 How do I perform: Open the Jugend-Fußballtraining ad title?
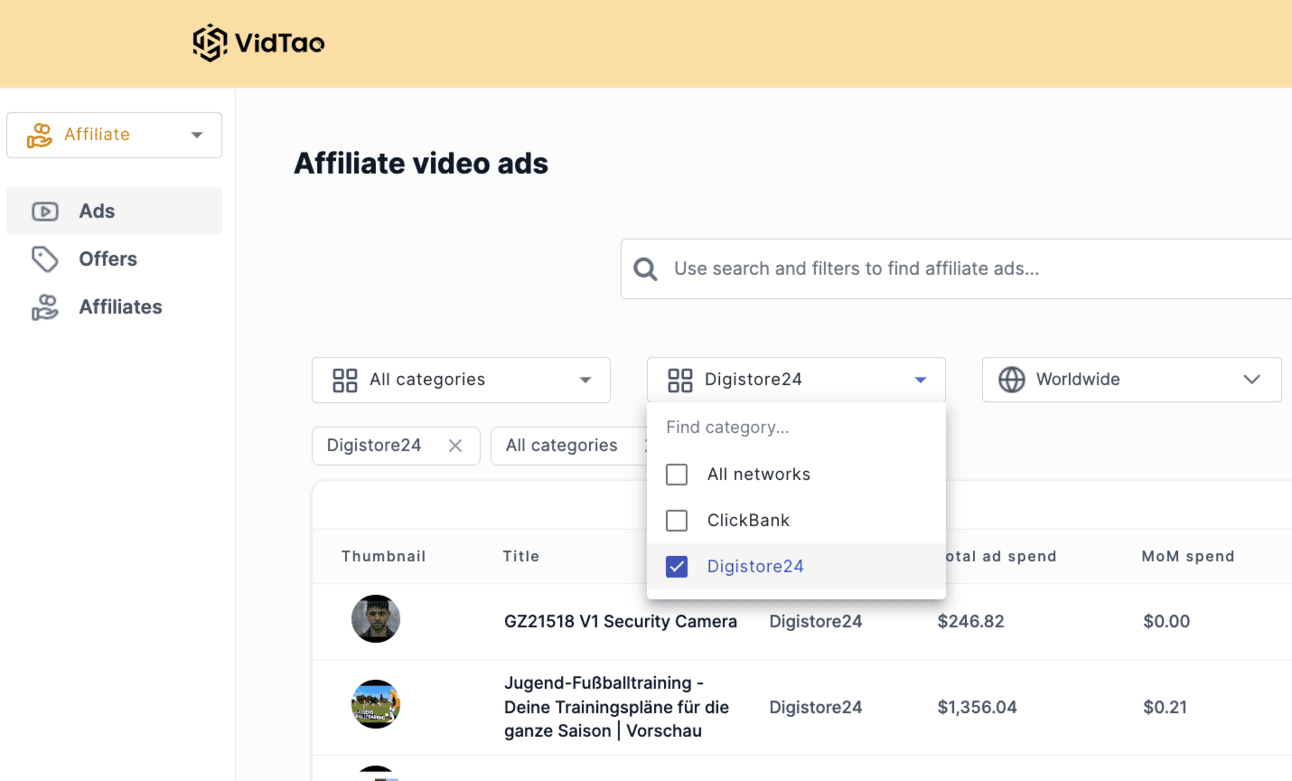tap(617, 707)
